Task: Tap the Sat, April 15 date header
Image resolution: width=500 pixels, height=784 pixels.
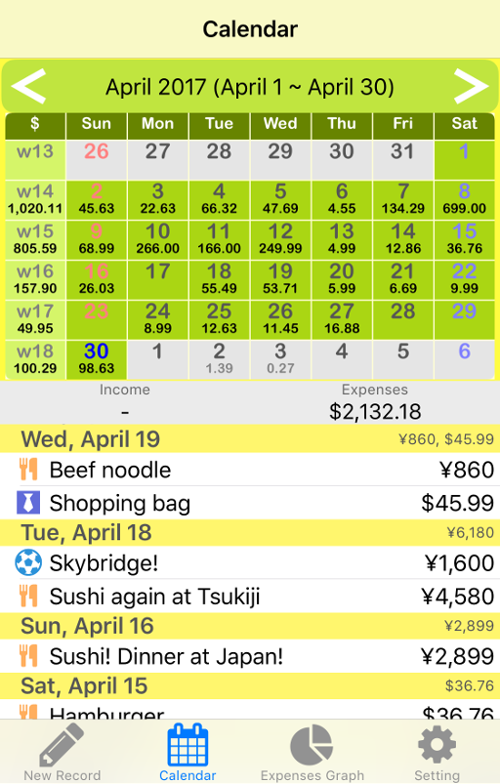Action: click(250, 686)
